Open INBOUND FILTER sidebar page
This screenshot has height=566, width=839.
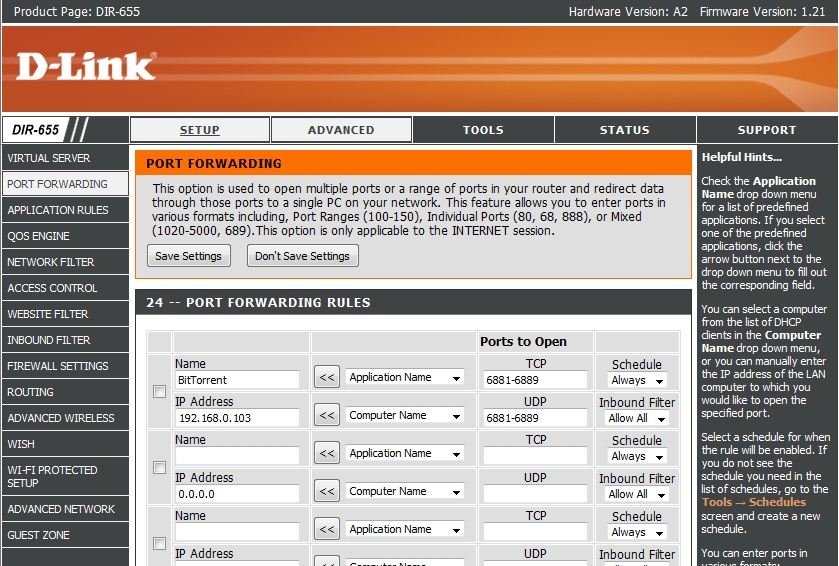[x=65, y=340]
